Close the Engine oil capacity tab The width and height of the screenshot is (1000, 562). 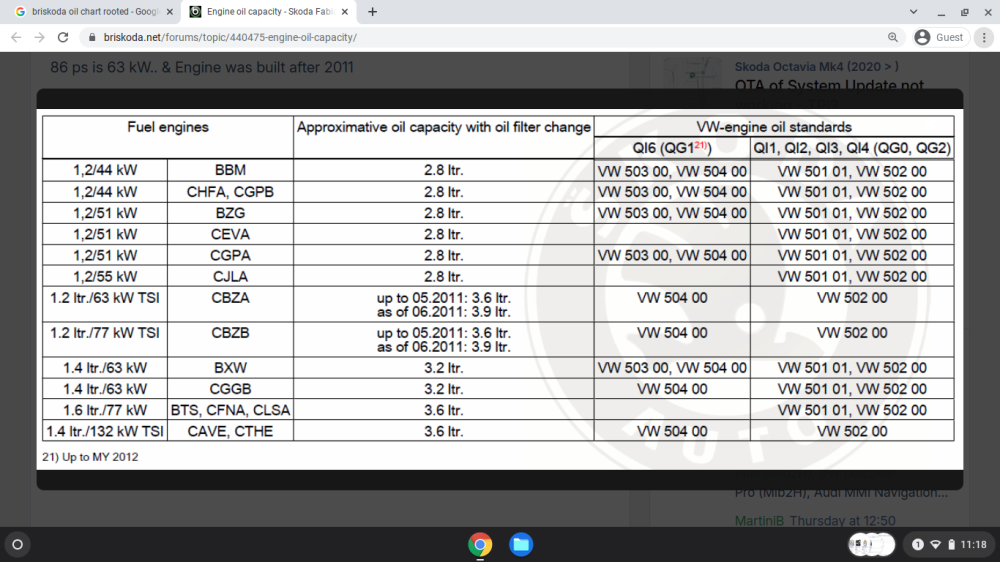[x=344, y=11]
